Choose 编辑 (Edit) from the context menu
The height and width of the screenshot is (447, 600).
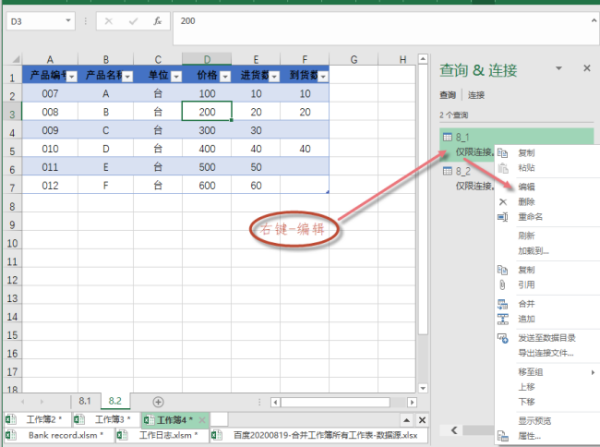pyautogui.click(x=527, y=186)
